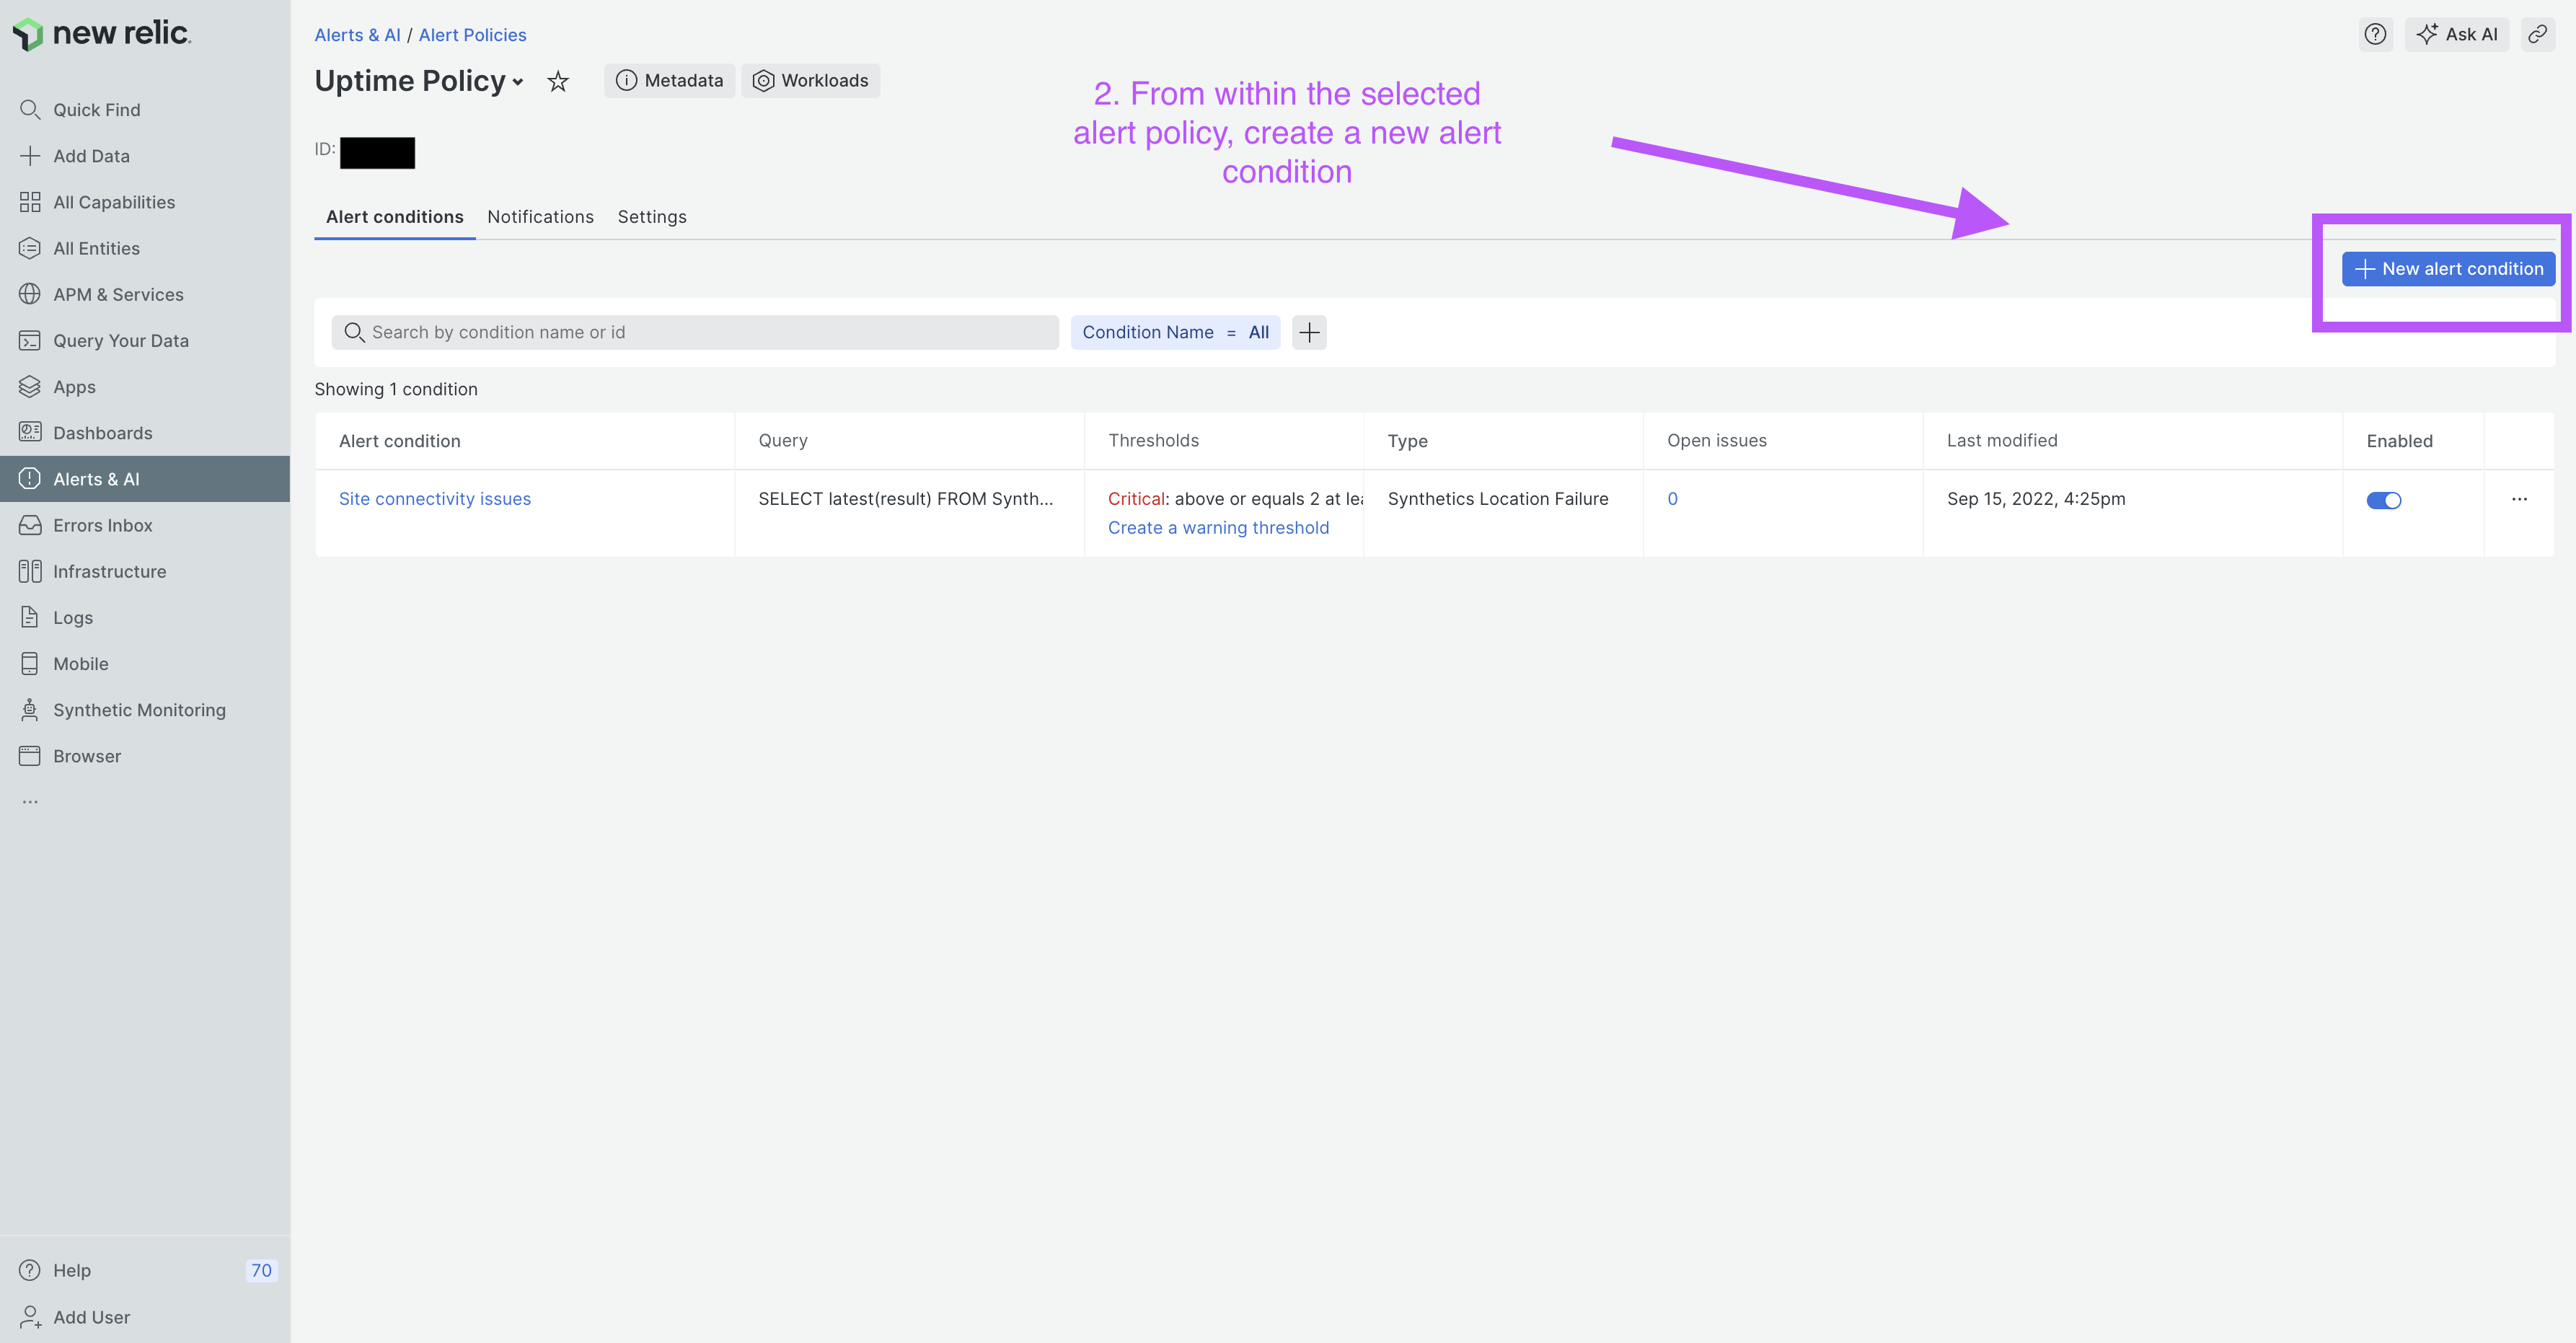Open Synthetic Monitoring robot icon
Screen dimensions: 2576x1343
coord(30,710)
